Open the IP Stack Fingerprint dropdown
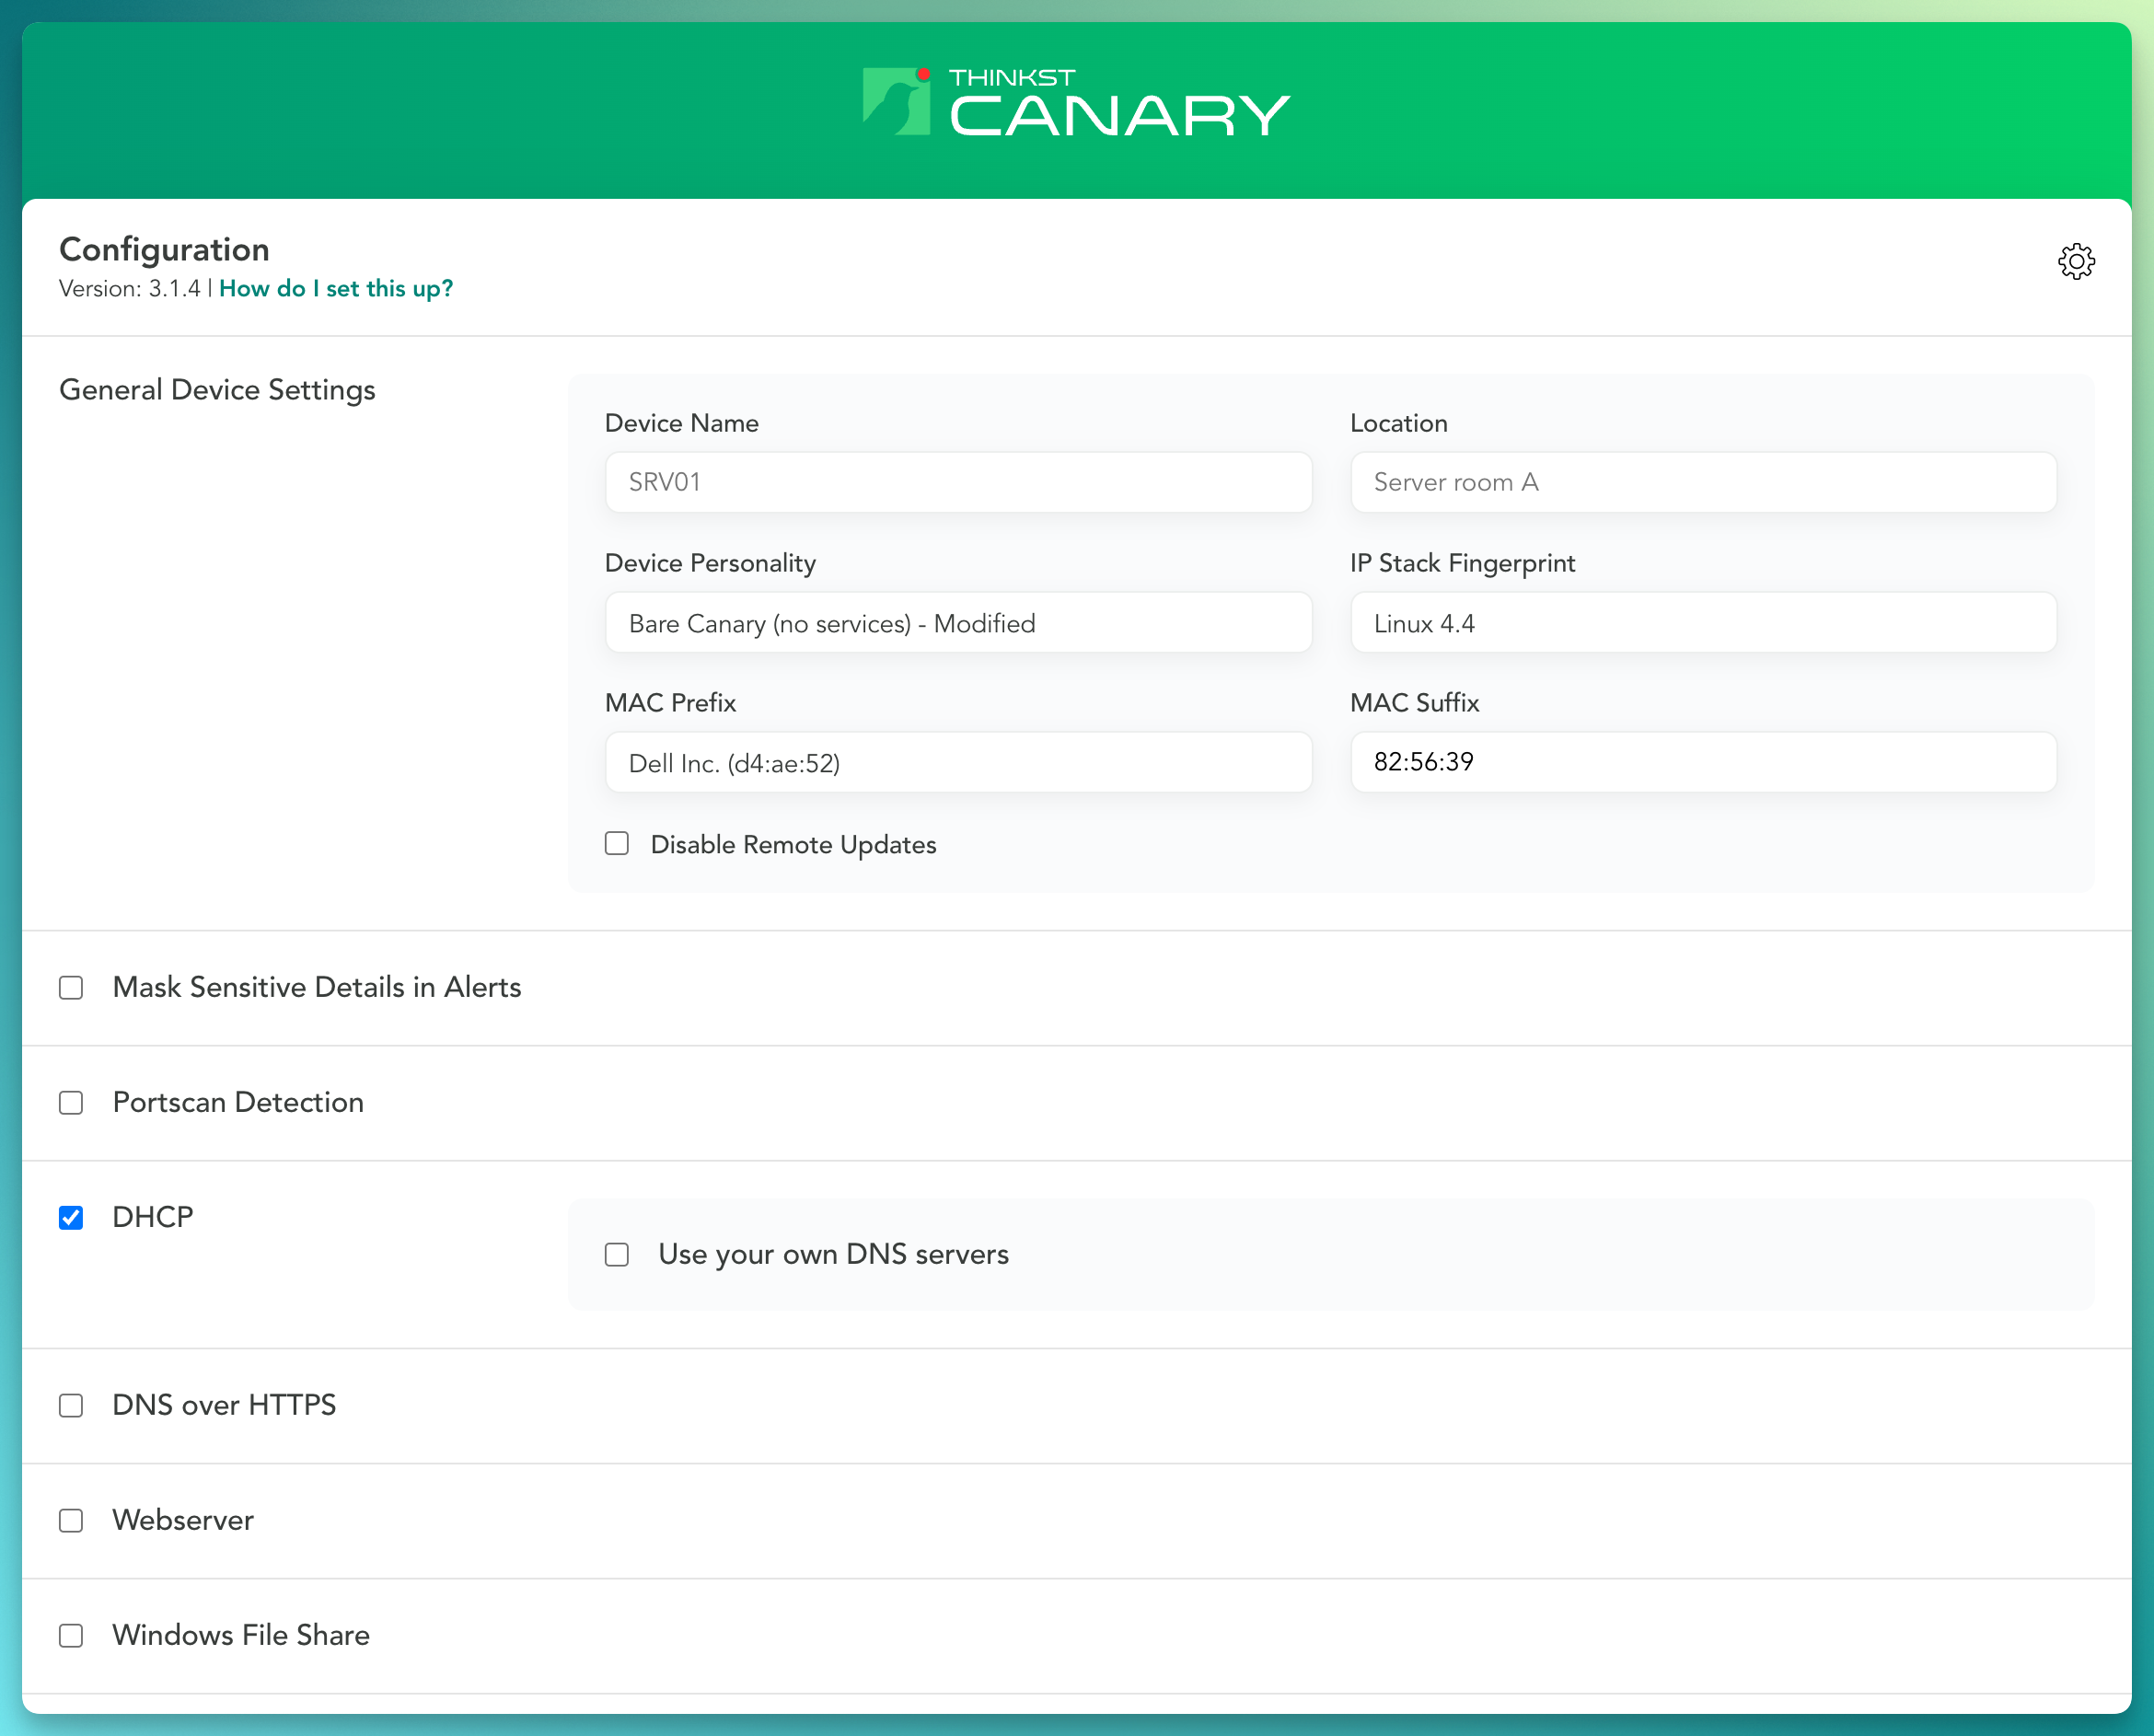The height and width of the screenshot is (1736, 2154). point(1702,623)
